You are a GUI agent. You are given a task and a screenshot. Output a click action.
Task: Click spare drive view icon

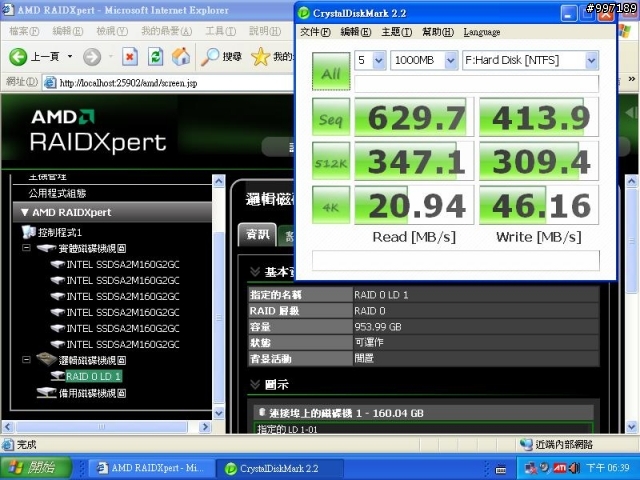point(46,393)
